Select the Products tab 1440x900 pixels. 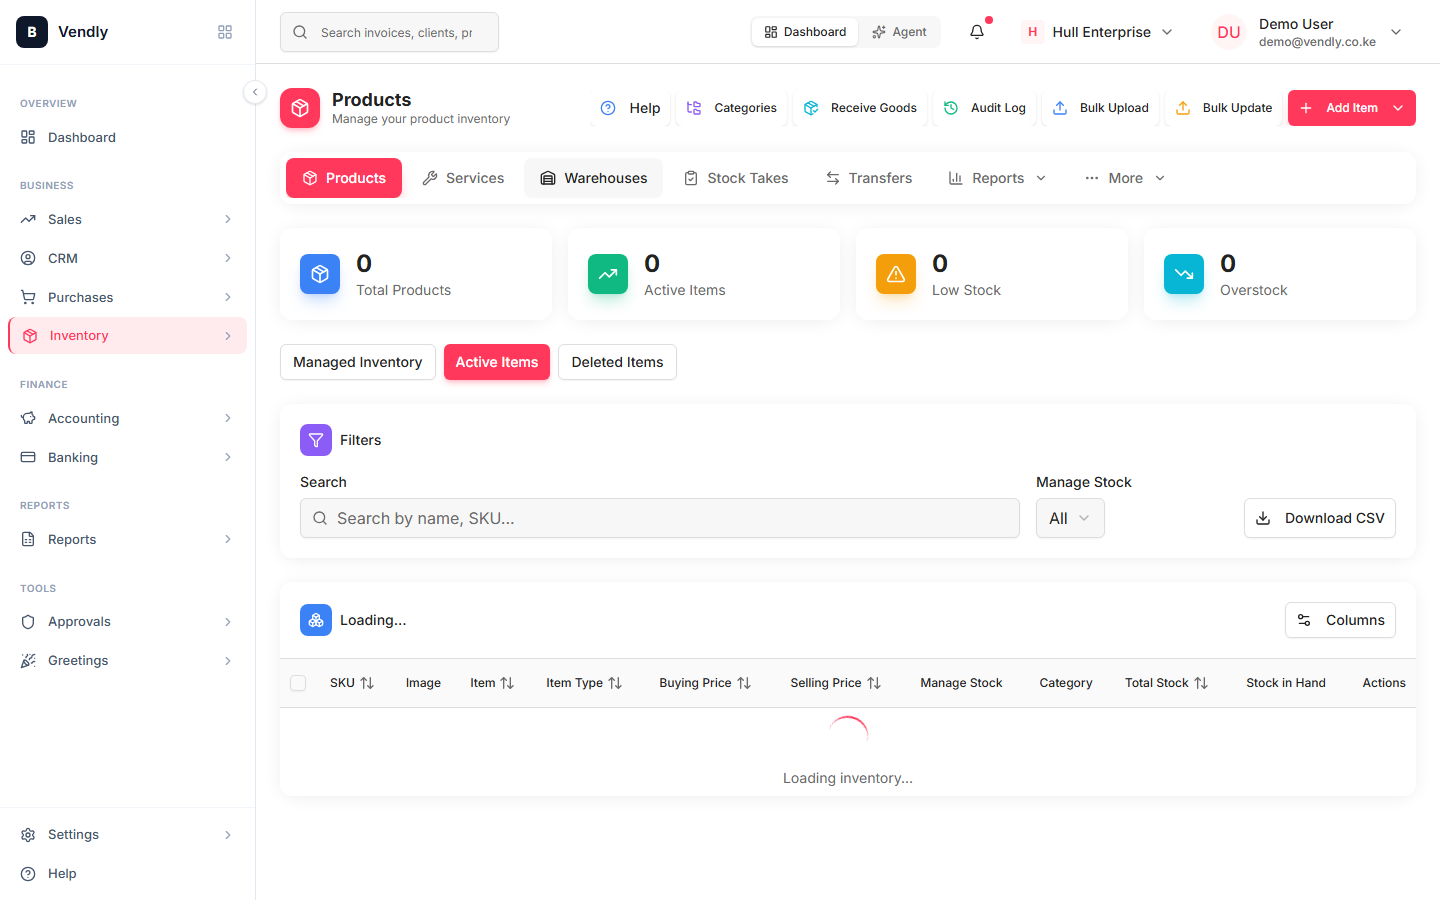(344, 178)
